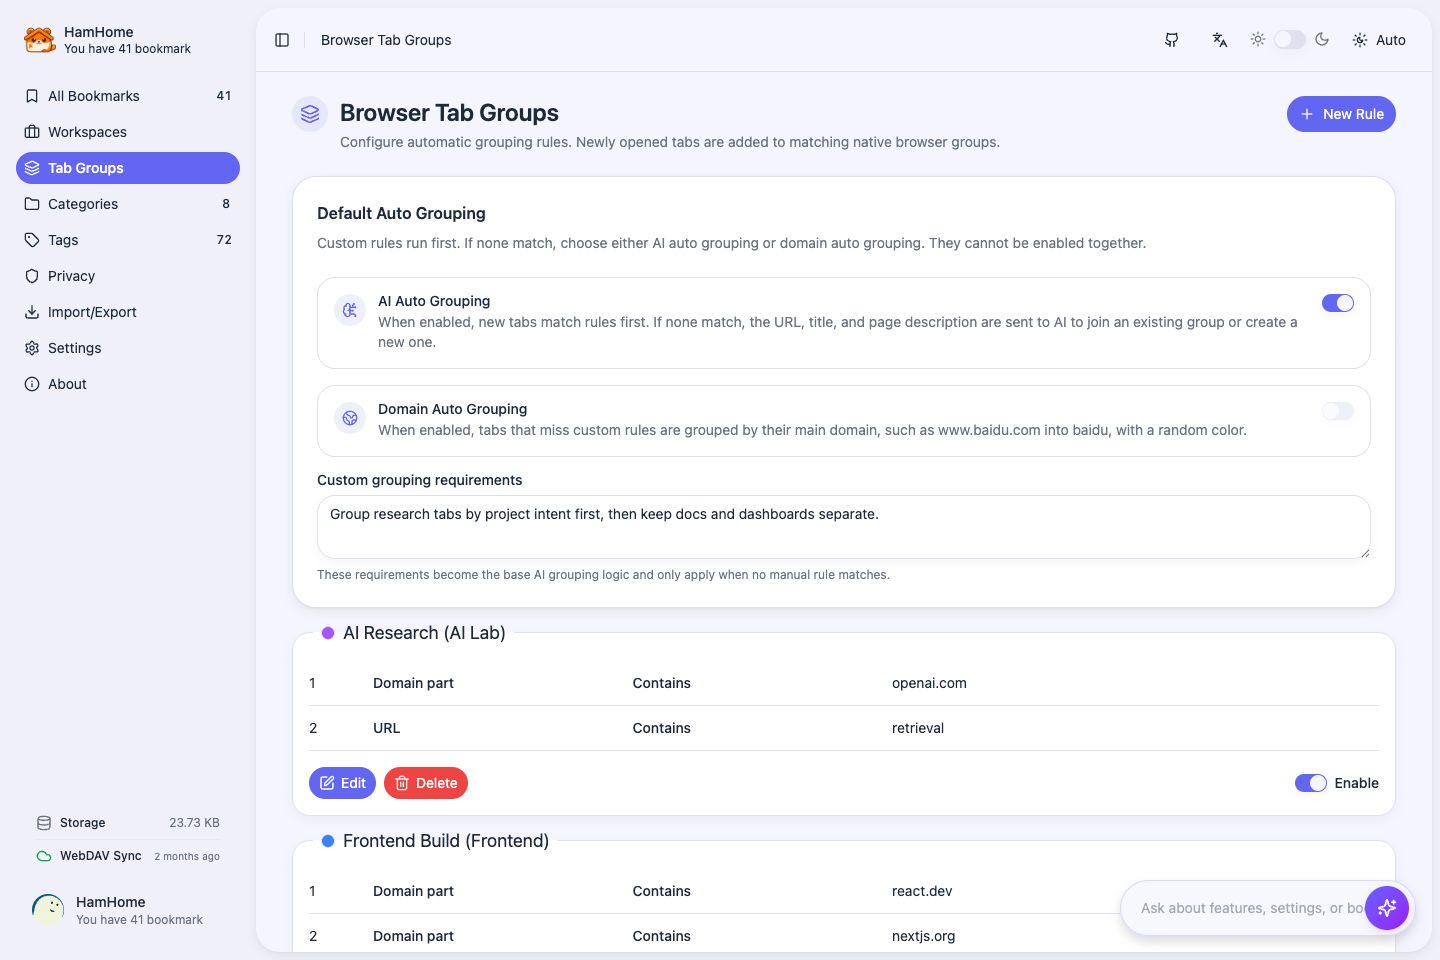Toggle the light/dark theme switch
This screenshot has height=960, width=1440.
click(x=1290, y=39)
